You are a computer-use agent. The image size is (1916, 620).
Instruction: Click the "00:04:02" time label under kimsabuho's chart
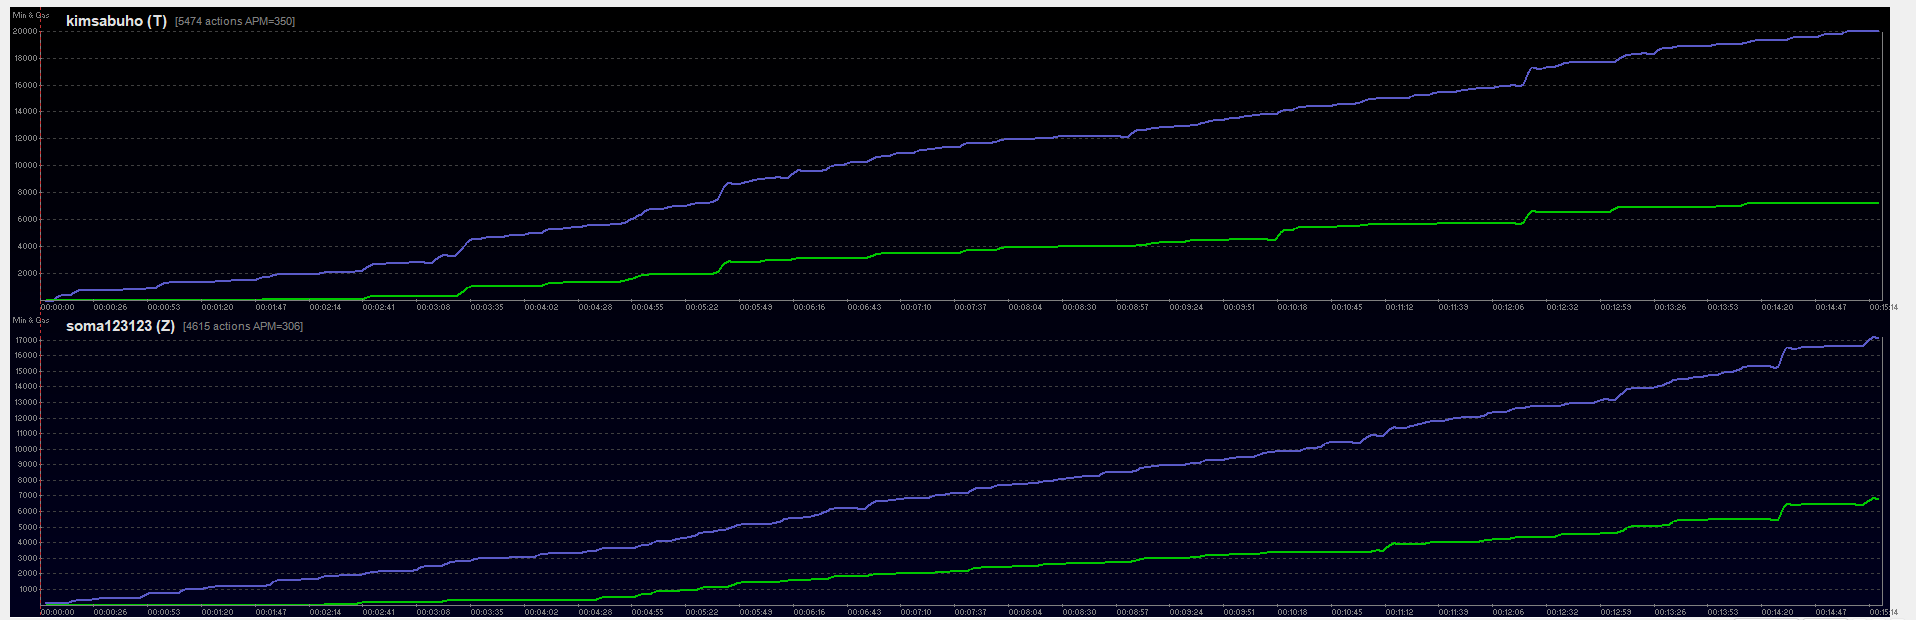(x=541, y=307)
